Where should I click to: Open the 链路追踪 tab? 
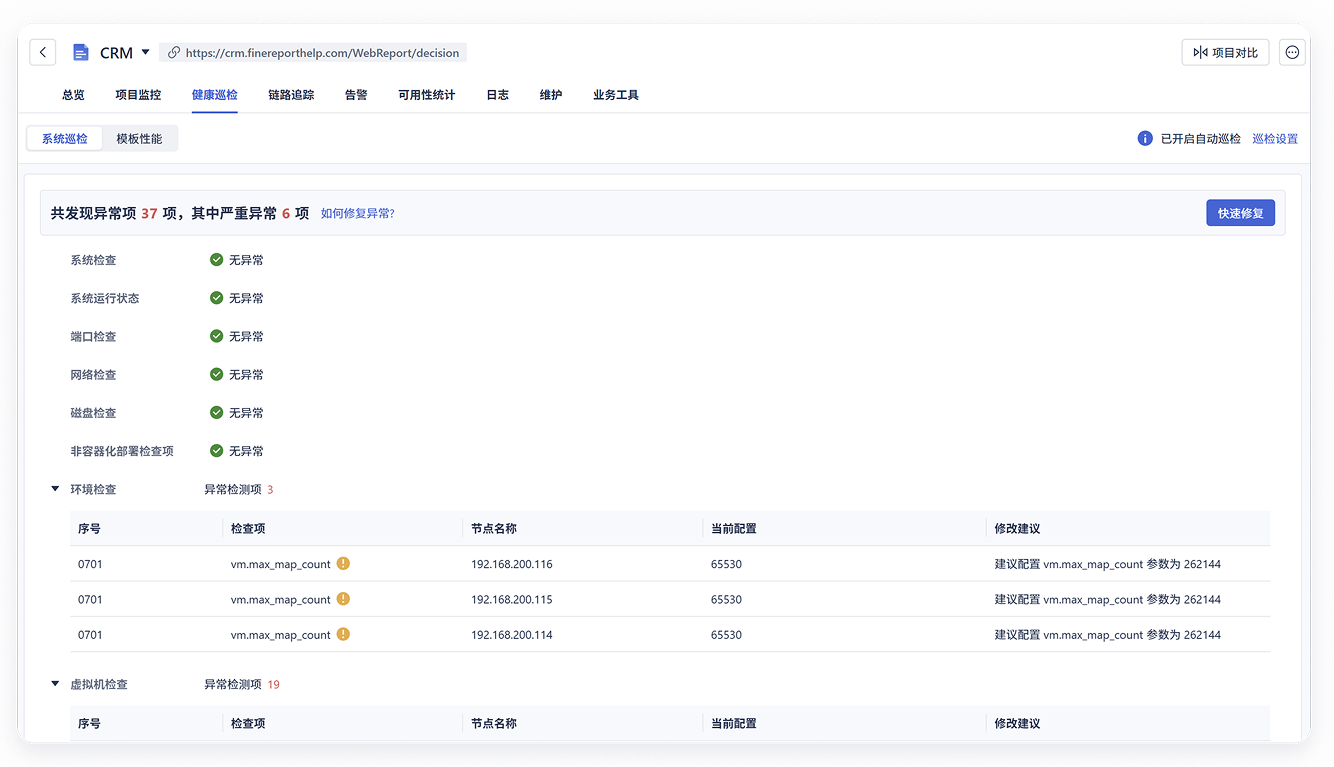[x=291, y=95]
